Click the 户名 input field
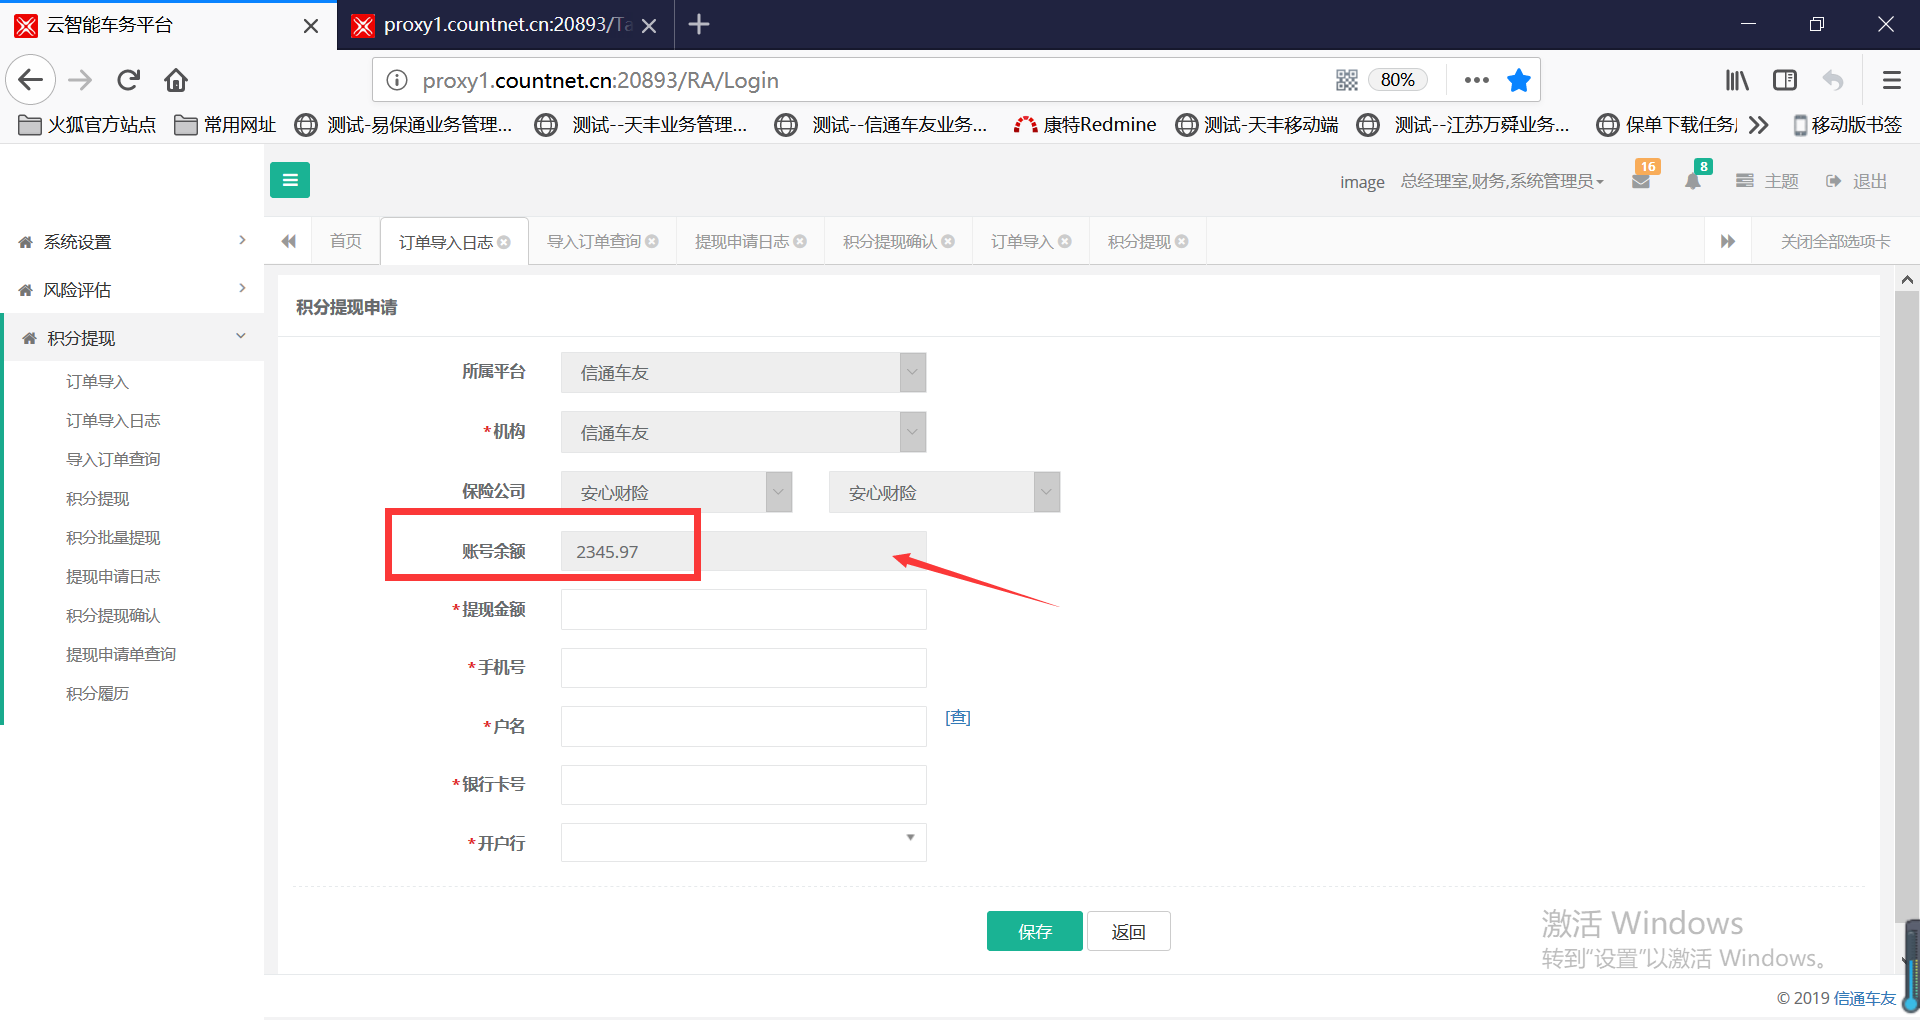 pos(743,726)
